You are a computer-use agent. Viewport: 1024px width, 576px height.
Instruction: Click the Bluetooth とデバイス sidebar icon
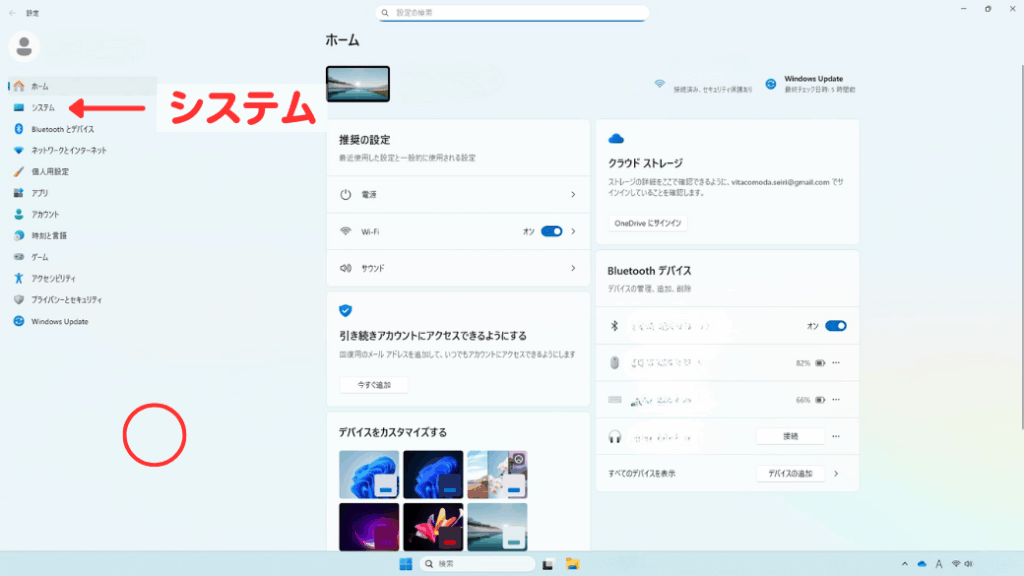pos(19,129)
